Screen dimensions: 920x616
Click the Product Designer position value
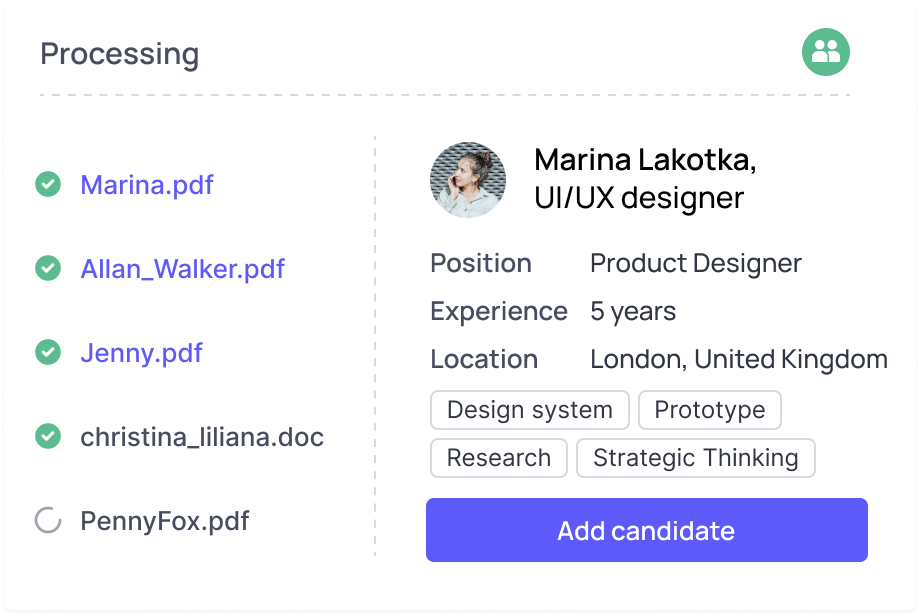point(695,263)
